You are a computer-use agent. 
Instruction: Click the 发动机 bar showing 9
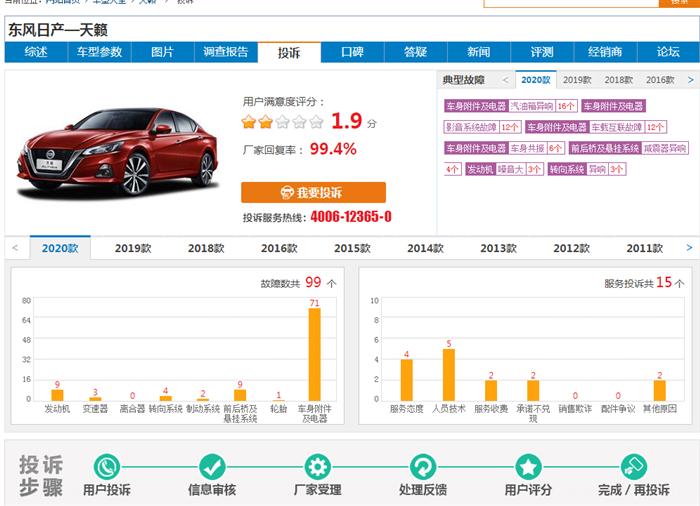(57, 395)
